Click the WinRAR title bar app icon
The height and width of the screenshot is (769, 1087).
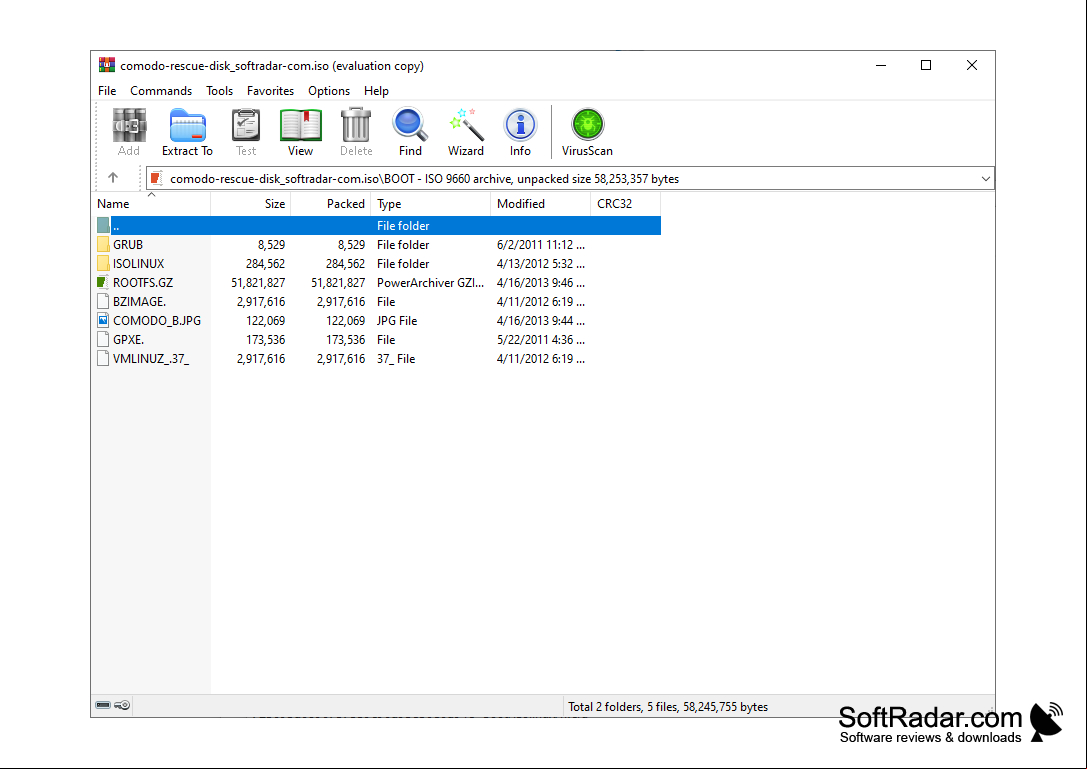[107, 65]
